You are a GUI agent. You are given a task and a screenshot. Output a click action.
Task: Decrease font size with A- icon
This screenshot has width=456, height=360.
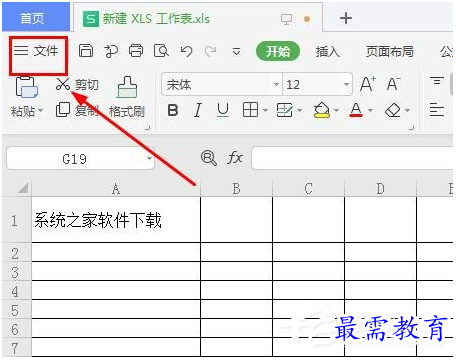click(394, 84)
